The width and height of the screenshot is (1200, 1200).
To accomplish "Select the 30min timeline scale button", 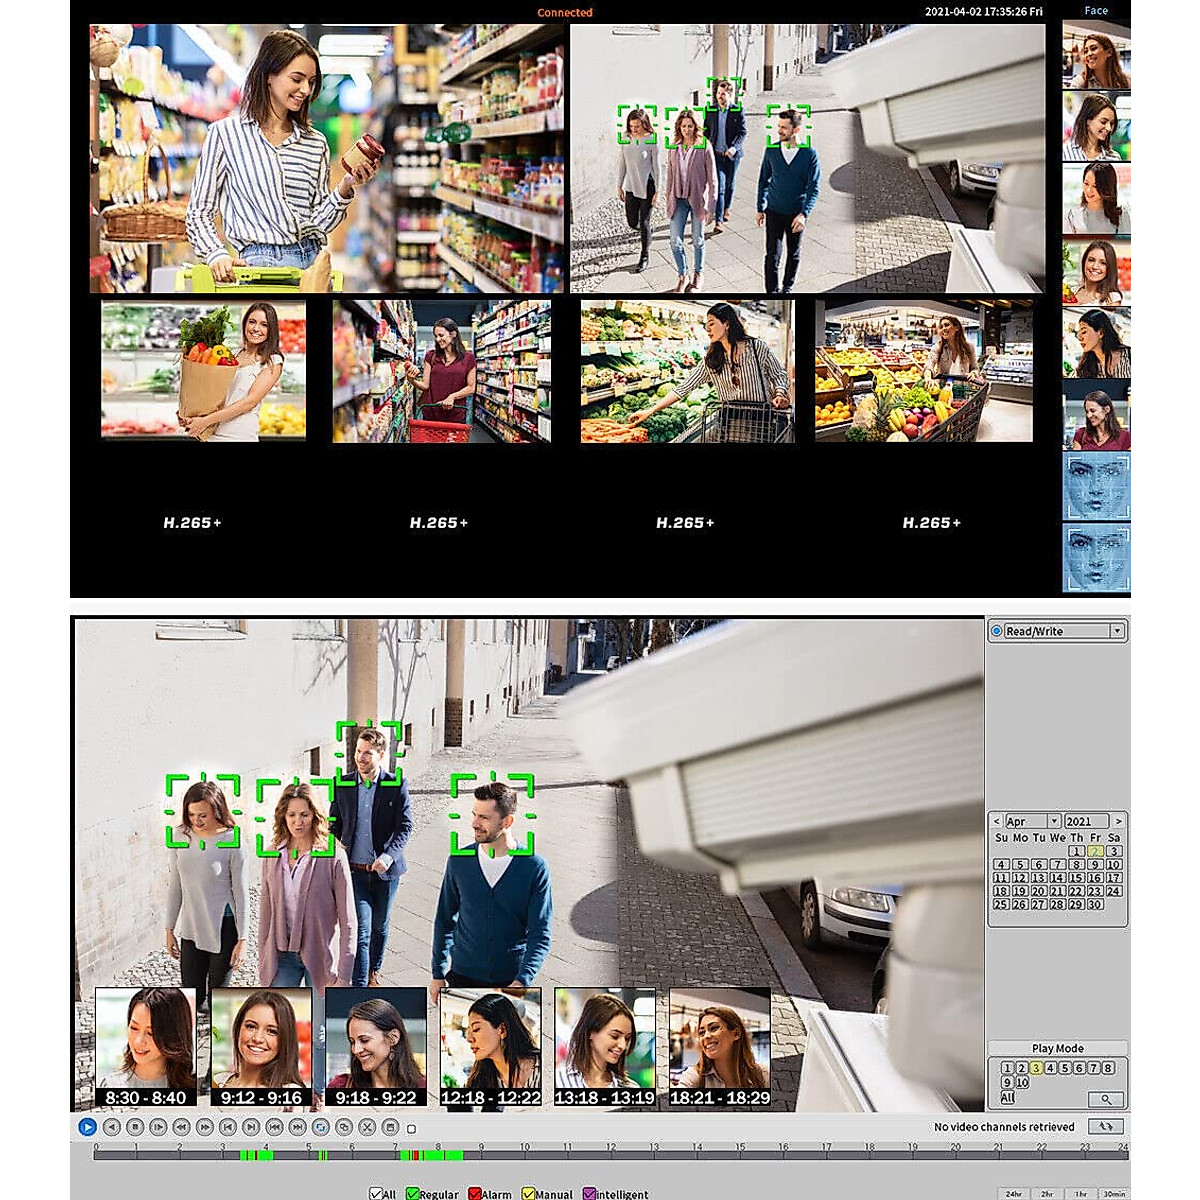I will pos(1114,1194).
